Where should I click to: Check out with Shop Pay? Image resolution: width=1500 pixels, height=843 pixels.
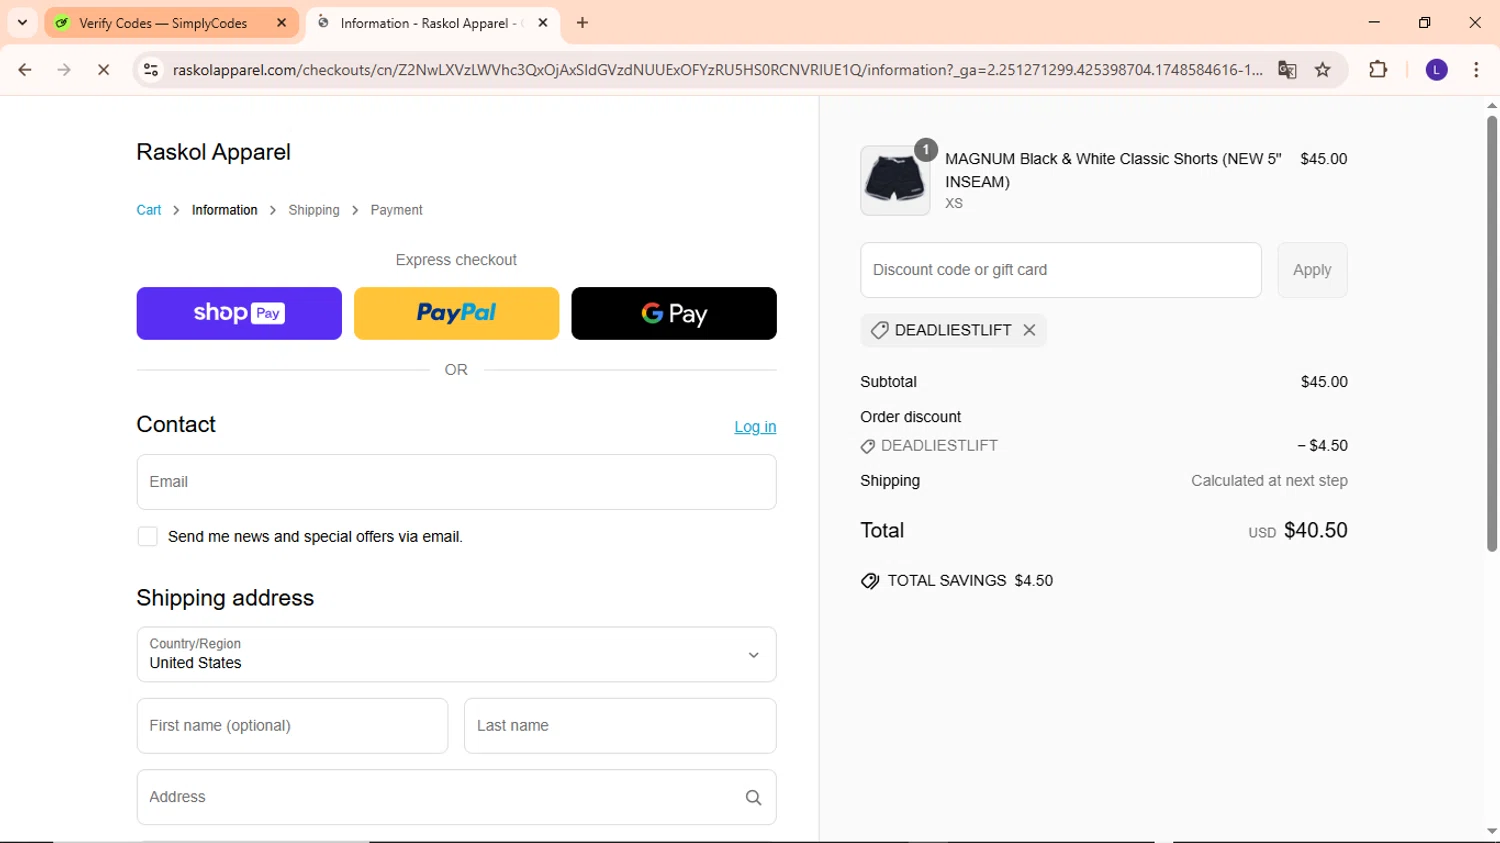tap(239, 313)
